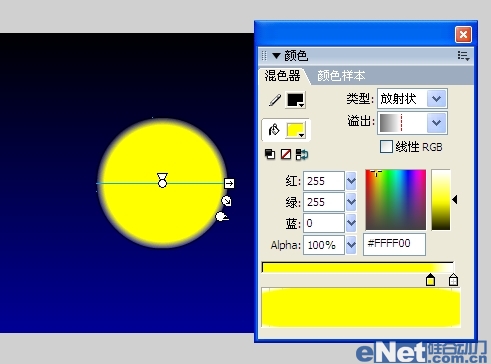Viewport: 491px width, 364px height.
Task: Click the panel gripper handle
Action: point(264,56)
